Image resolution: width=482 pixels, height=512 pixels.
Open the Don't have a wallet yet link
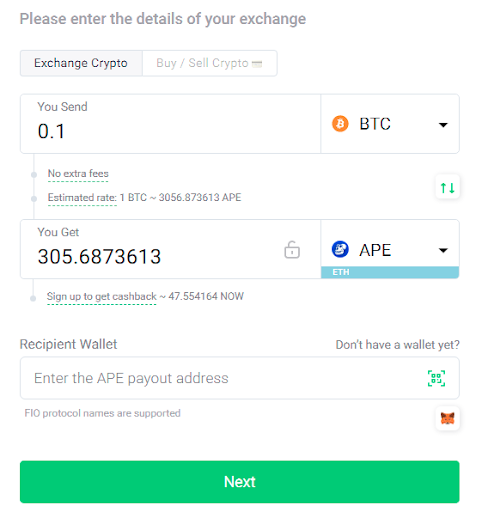(397, 345)
